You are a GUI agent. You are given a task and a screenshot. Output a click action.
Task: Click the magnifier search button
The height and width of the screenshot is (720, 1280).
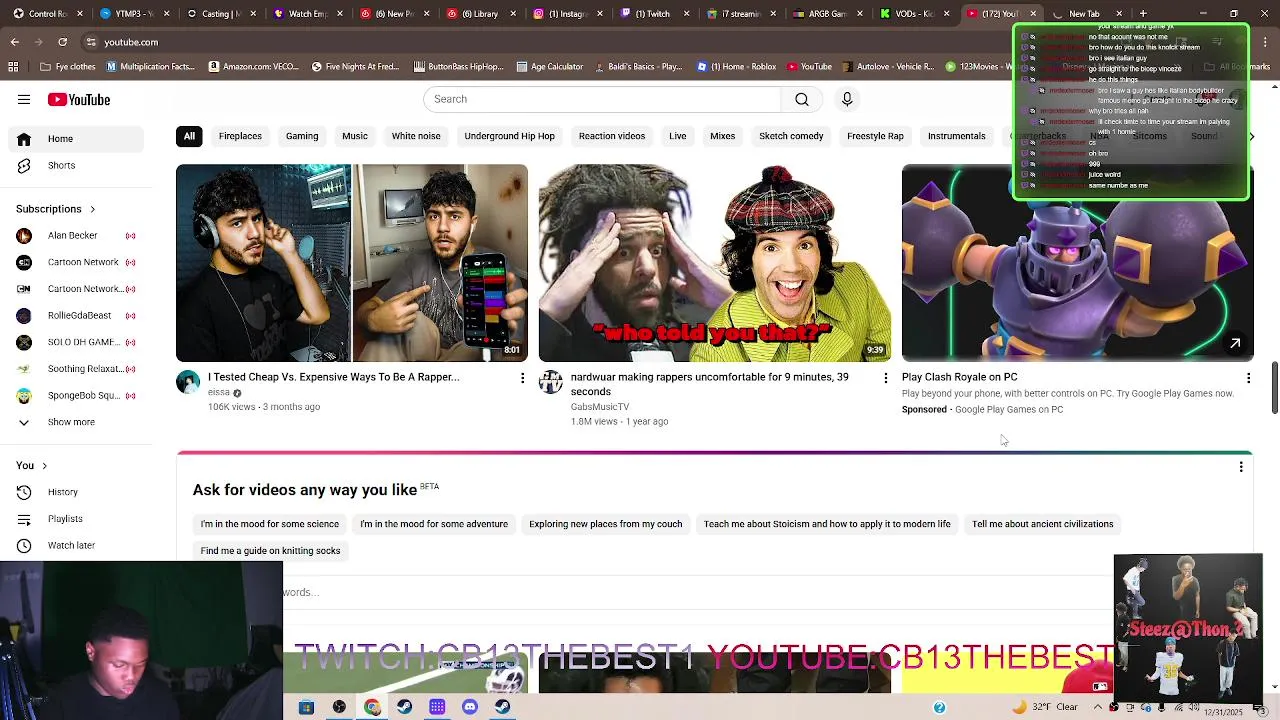coord(801,99)
